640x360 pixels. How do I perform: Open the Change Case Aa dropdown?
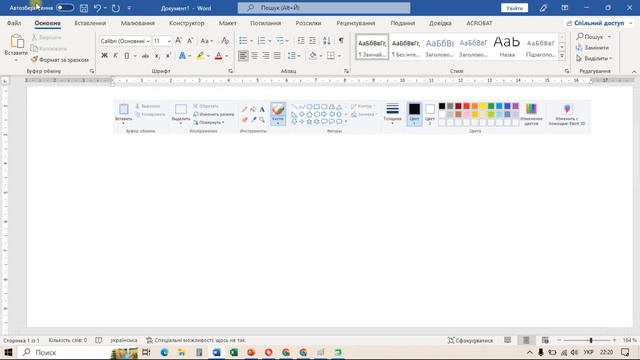point(207,41)
